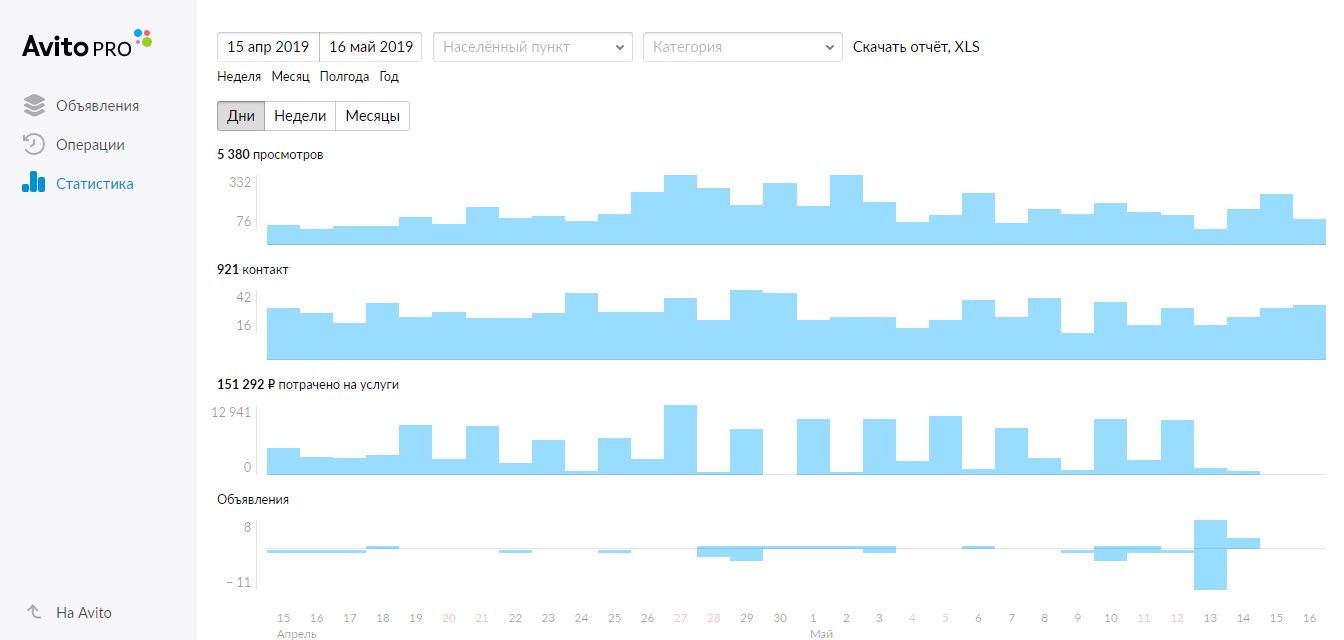The width and height of the screenshot is (1344, 640).
Task: Open Операции in the sidebar
Action: [x=90, y=145]
